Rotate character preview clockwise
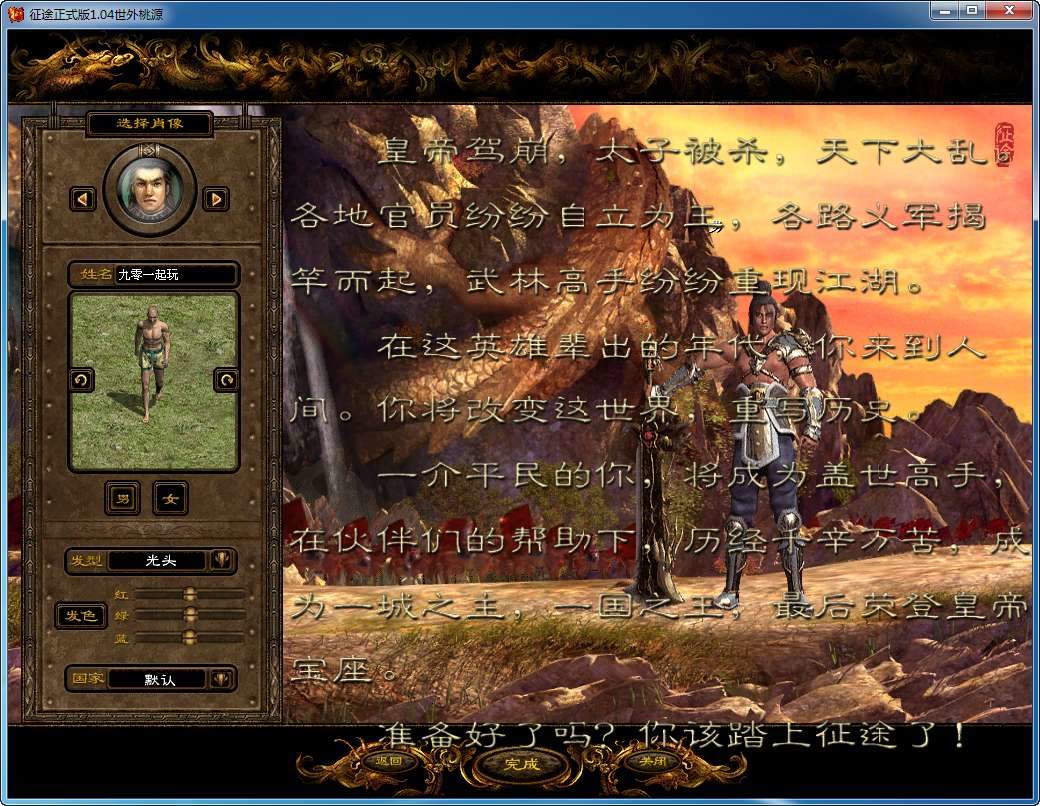 pyautogui.click(x=226, y=380)
